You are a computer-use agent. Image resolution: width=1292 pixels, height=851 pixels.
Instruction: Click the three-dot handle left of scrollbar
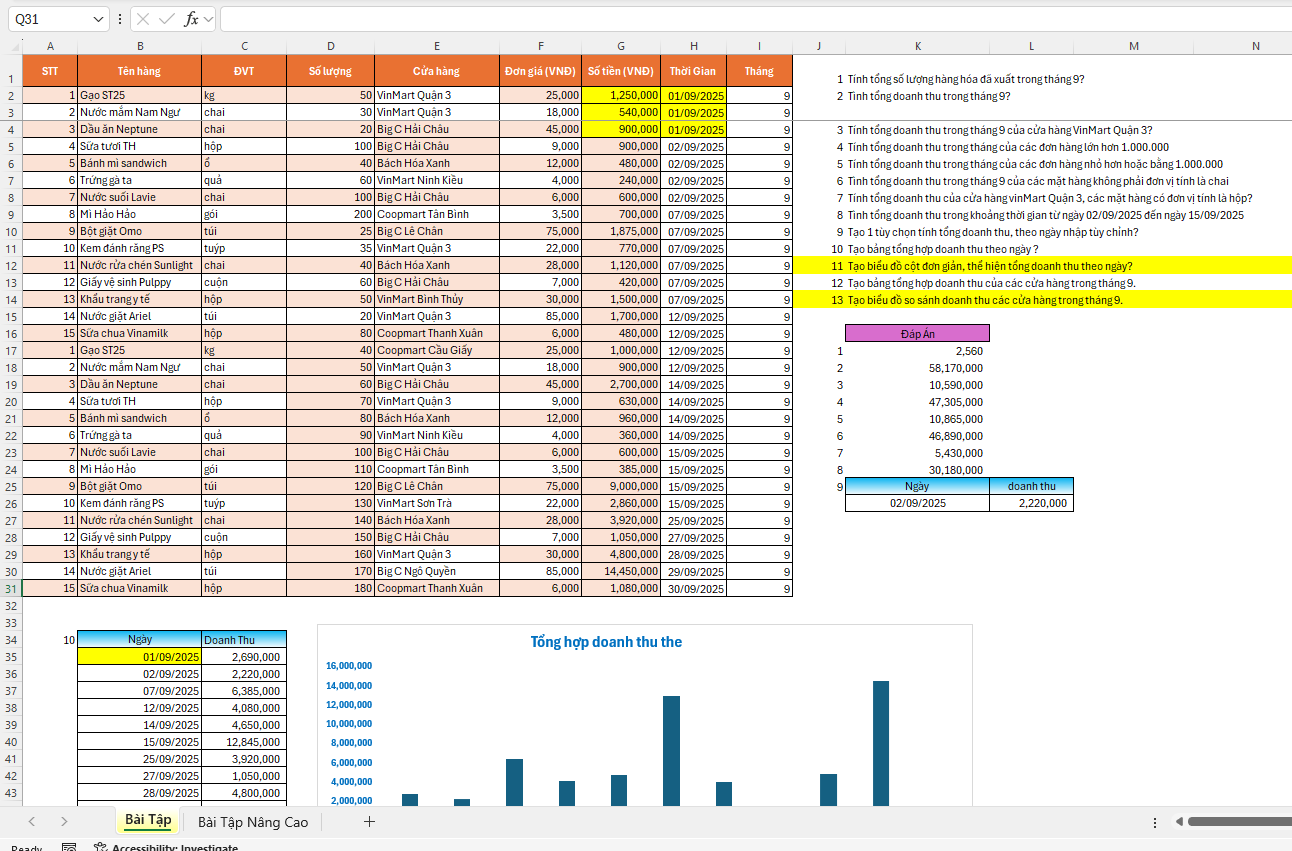coord(1155,822)
